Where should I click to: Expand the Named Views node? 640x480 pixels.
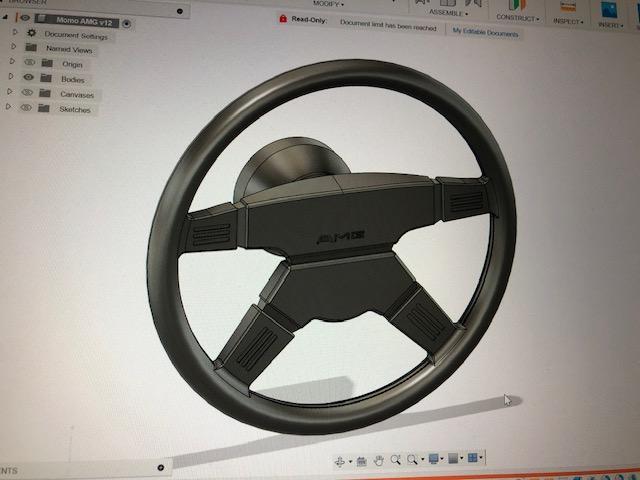coord(13,47)
